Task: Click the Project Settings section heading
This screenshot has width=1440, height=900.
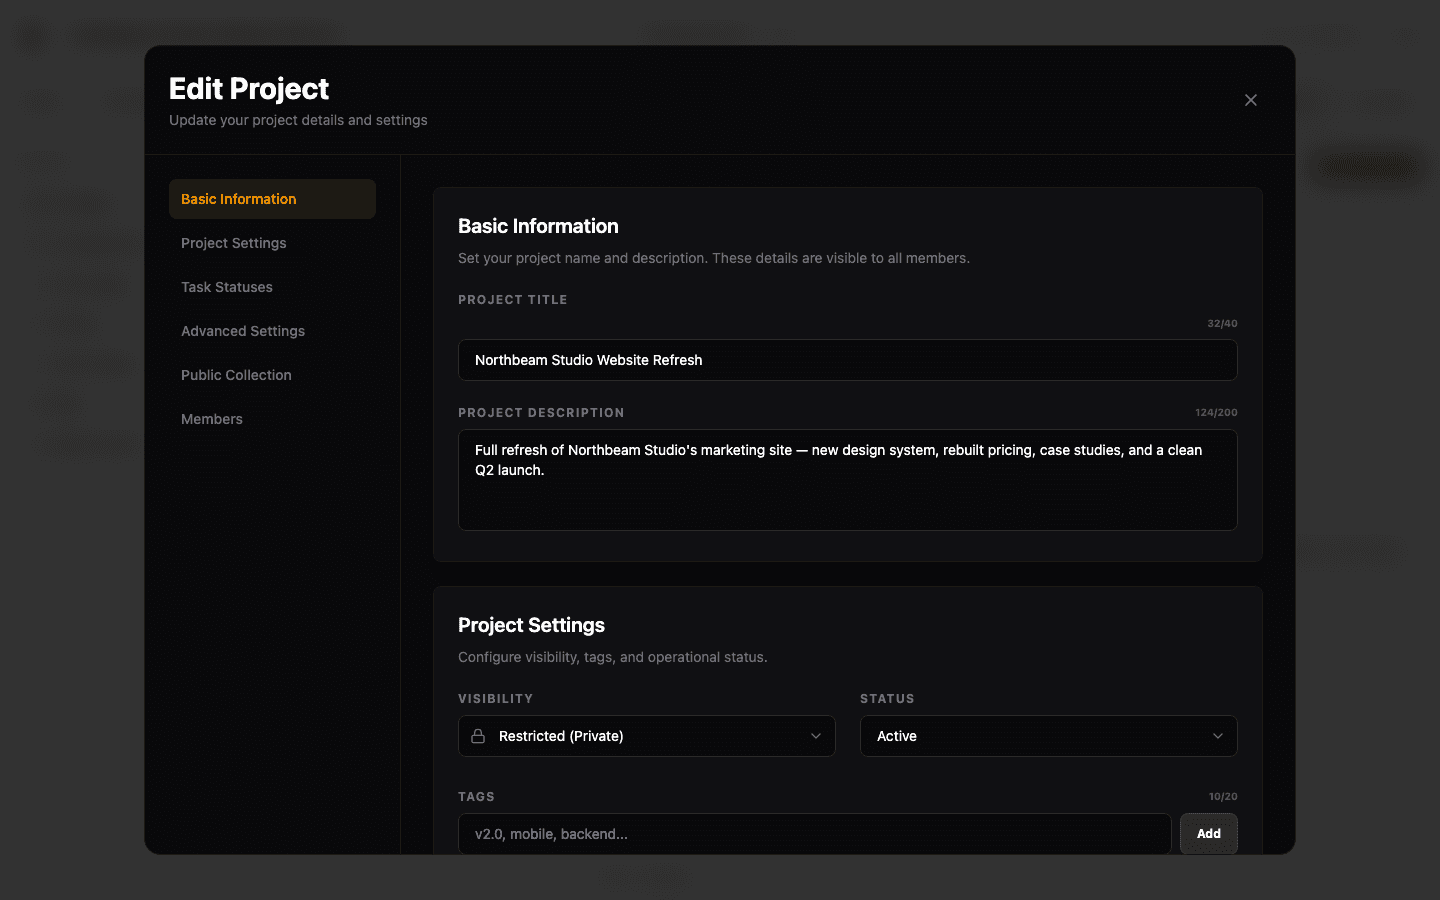Action: (x=531, y=624)
